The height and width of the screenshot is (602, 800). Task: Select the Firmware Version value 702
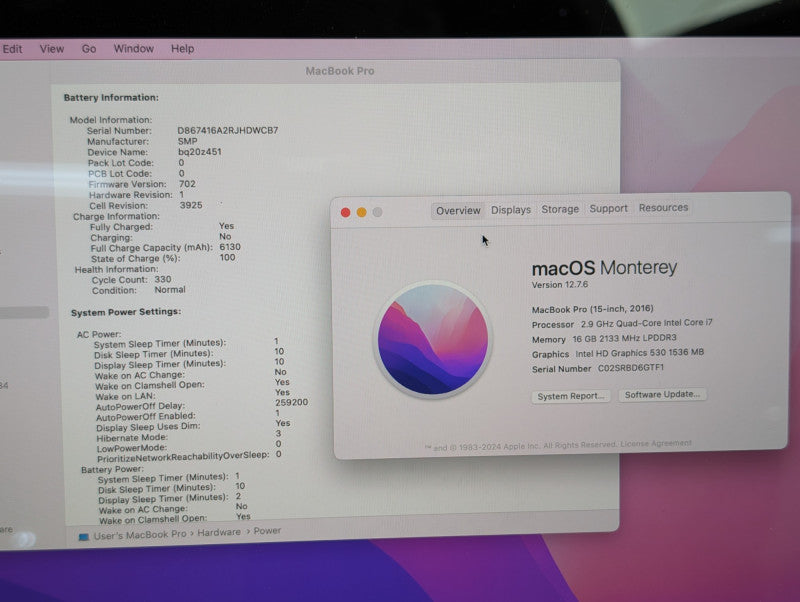pyautogui.click(x=187, y=184)
